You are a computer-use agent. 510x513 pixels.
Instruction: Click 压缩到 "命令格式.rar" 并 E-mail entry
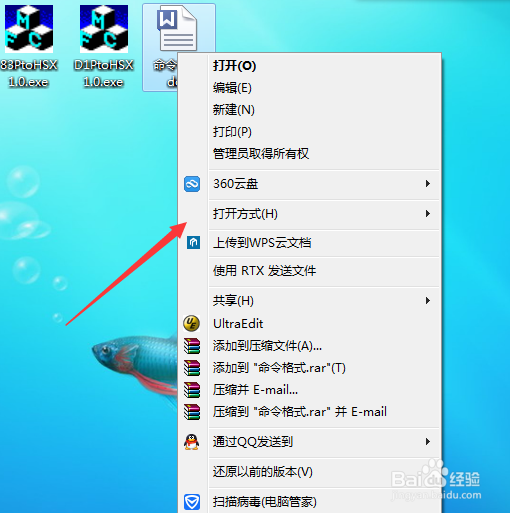coord(310,412)
